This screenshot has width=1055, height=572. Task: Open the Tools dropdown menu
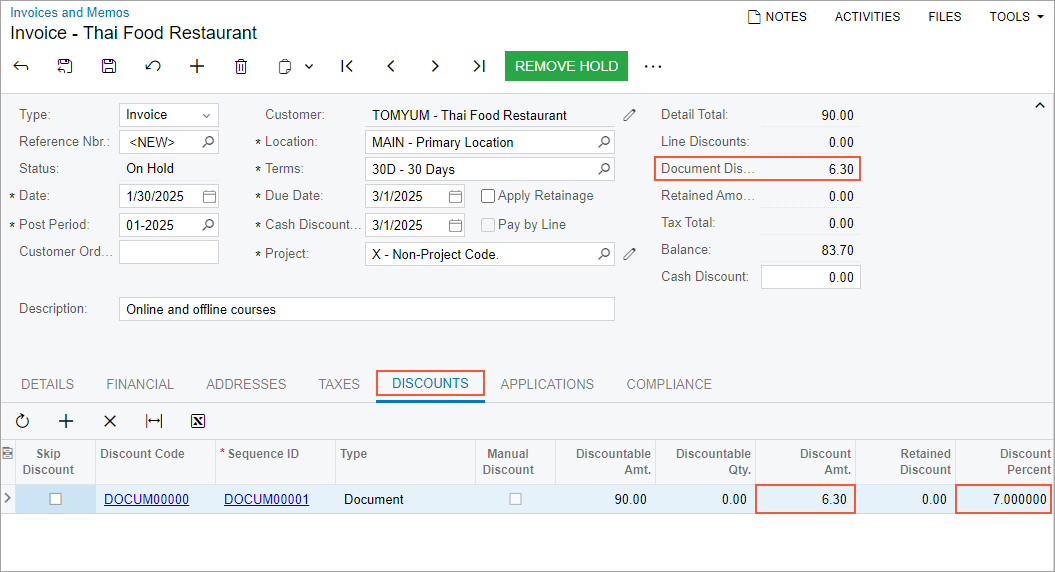click(x=1016, y=17)
